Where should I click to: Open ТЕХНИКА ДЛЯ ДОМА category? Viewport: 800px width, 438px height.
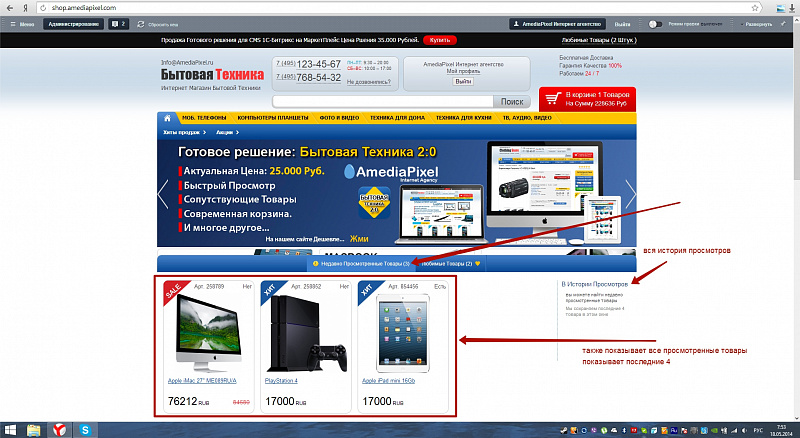coord(397,118)
